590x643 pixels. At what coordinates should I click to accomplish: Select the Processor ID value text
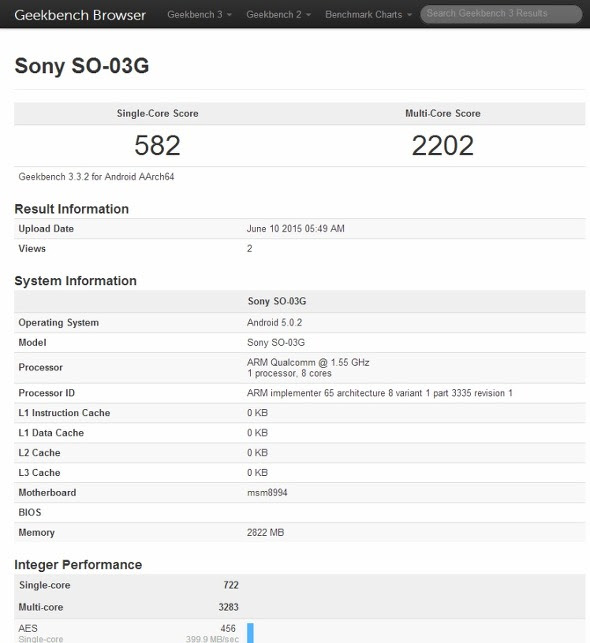click(x=380, y=393)
